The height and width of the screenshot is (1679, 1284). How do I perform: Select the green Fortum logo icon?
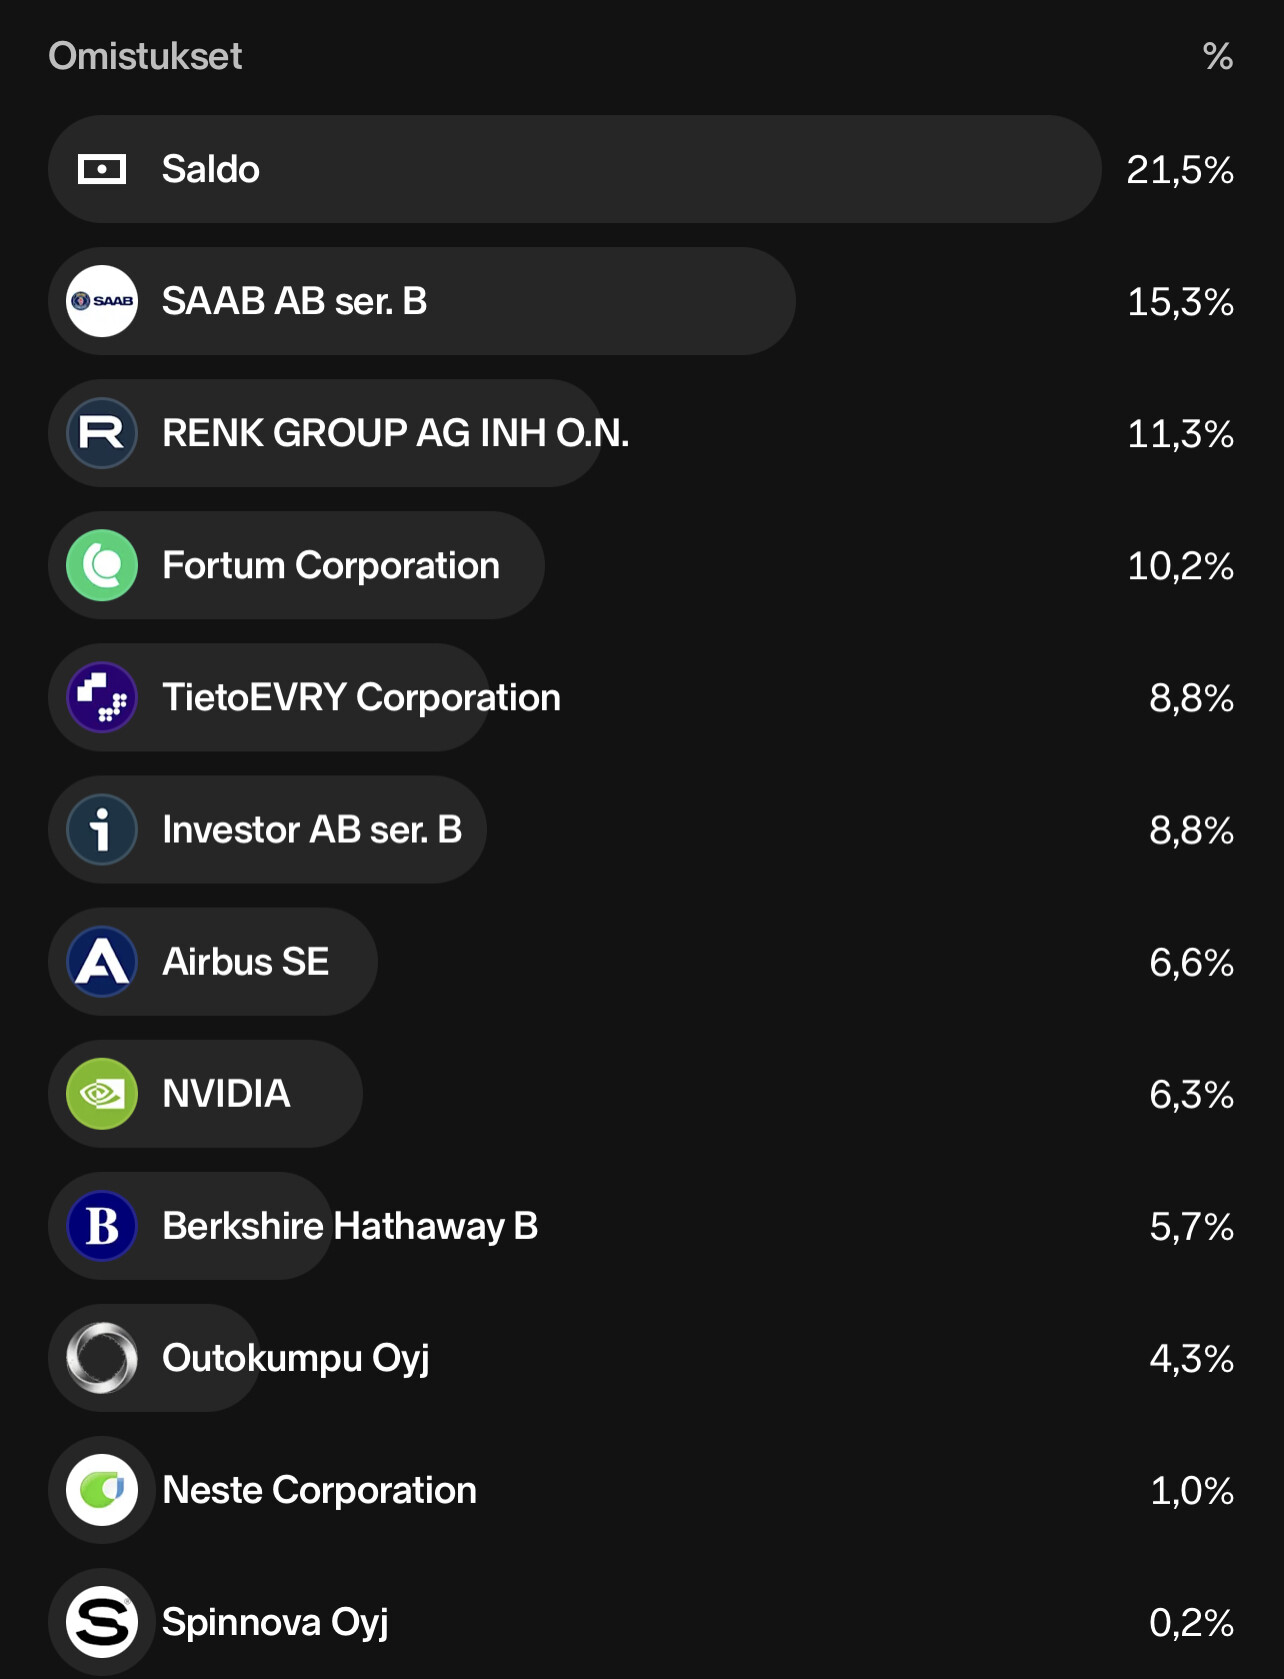(x=102, y=565)
